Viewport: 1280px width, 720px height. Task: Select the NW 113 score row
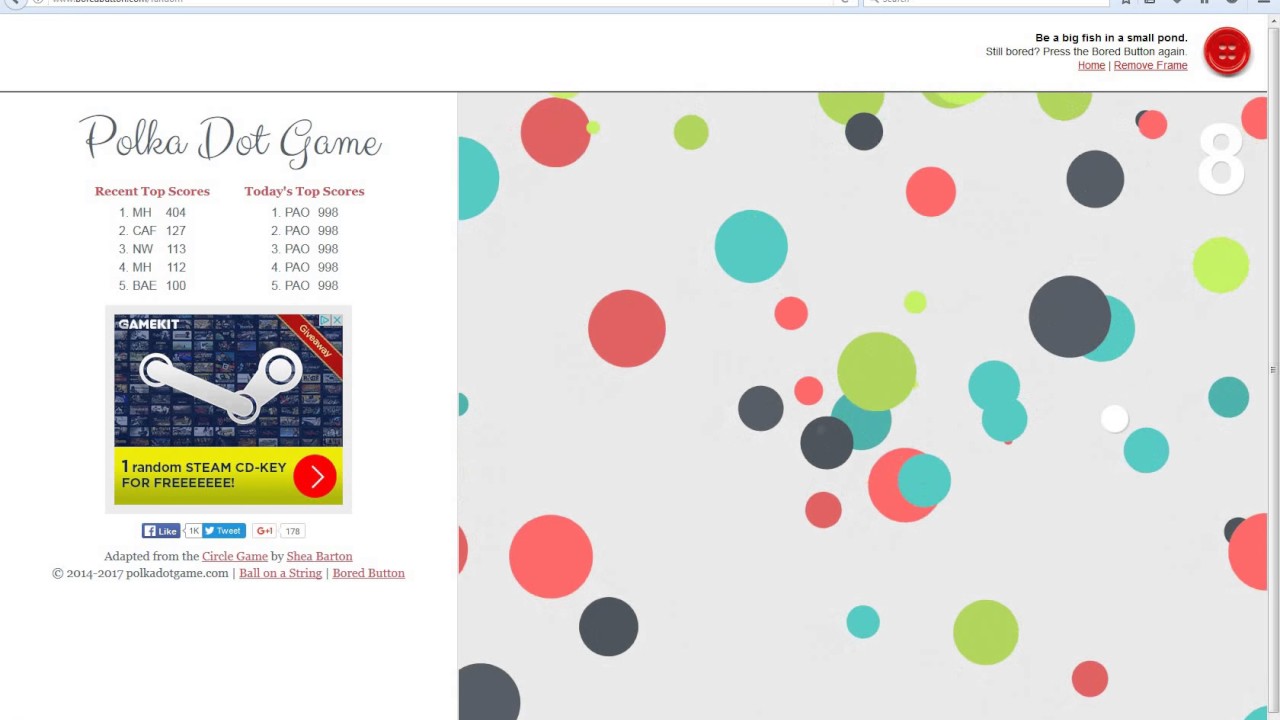click(x=152, y=249)
